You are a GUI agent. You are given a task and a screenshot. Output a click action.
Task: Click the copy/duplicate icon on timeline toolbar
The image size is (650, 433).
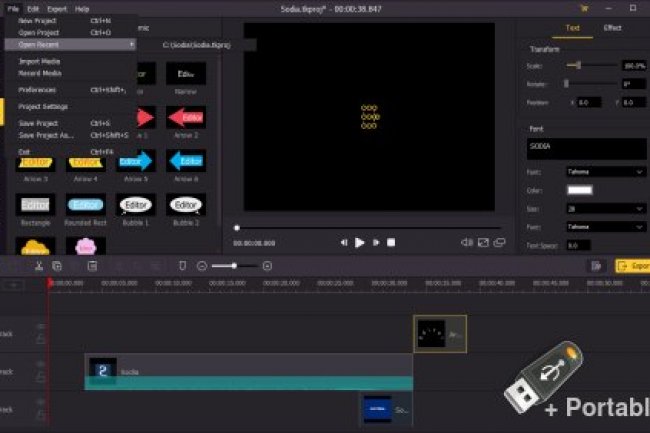tap(57, 266)
